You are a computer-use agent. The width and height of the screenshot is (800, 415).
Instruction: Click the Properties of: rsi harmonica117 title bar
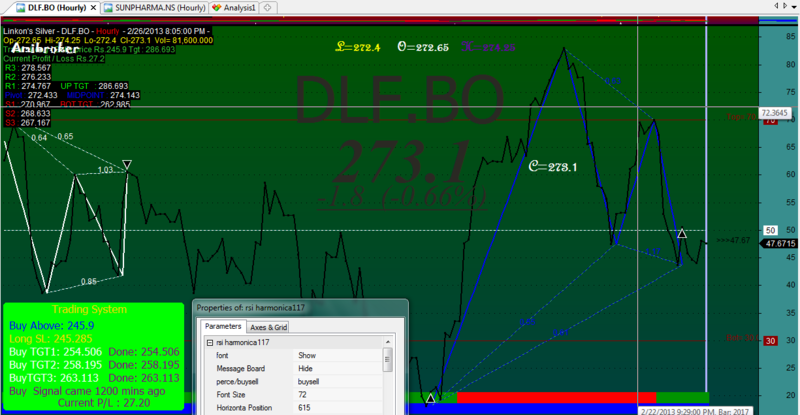point(300,308)
